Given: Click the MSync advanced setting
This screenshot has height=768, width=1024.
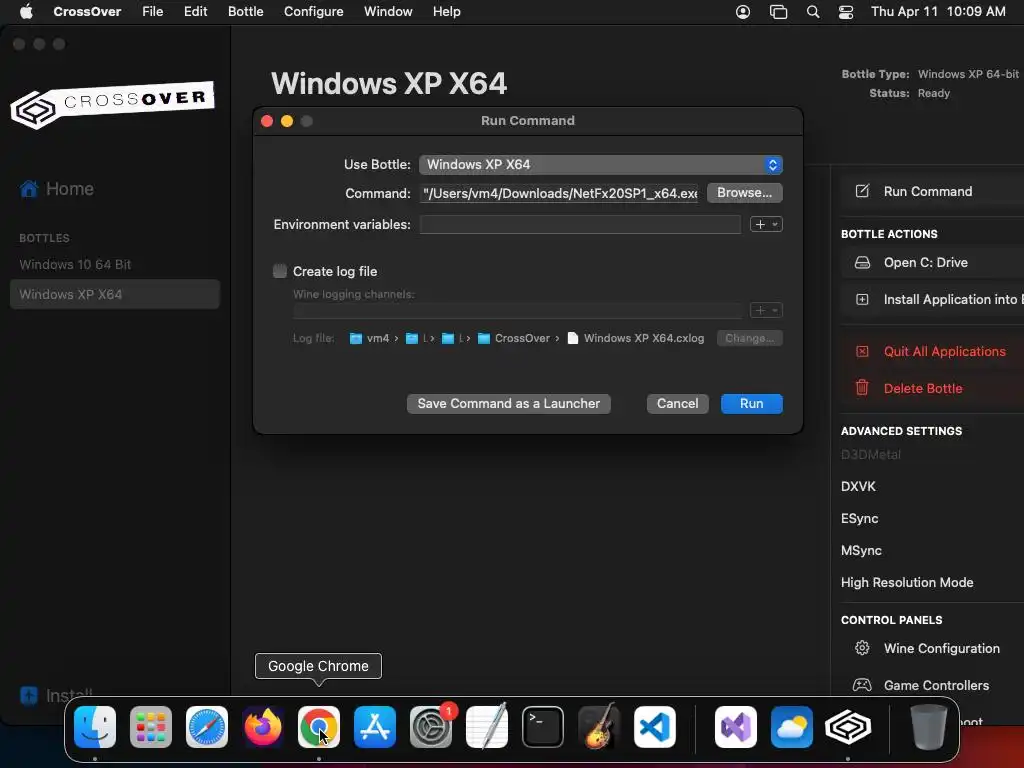Looking at the screenshot, I should click(x=861, y=551).
